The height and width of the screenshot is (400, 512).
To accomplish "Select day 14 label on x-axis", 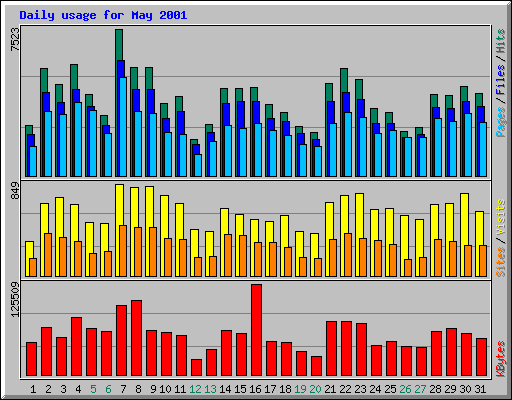I will pyautogui.click(x=225, y=389).
